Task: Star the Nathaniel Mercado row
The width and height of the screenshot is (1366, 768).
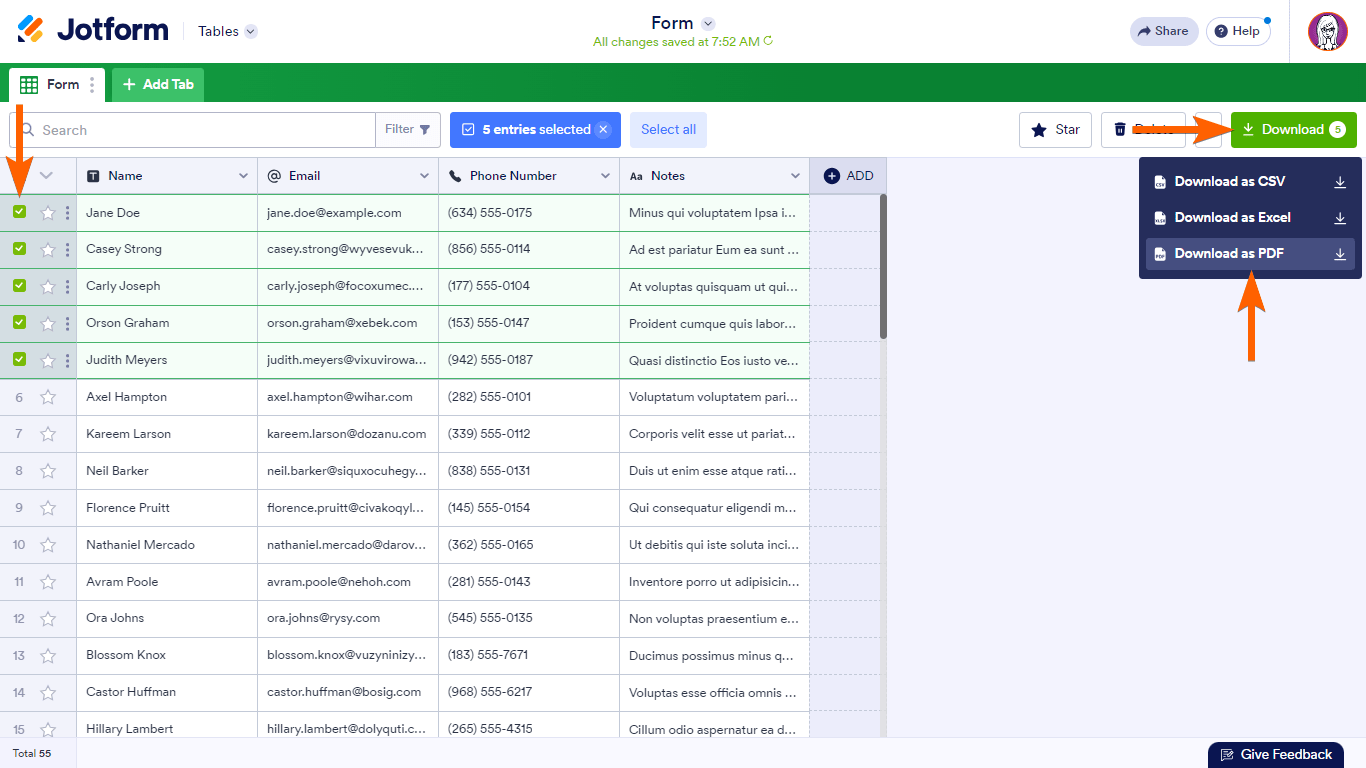Action: coord(47,545)
